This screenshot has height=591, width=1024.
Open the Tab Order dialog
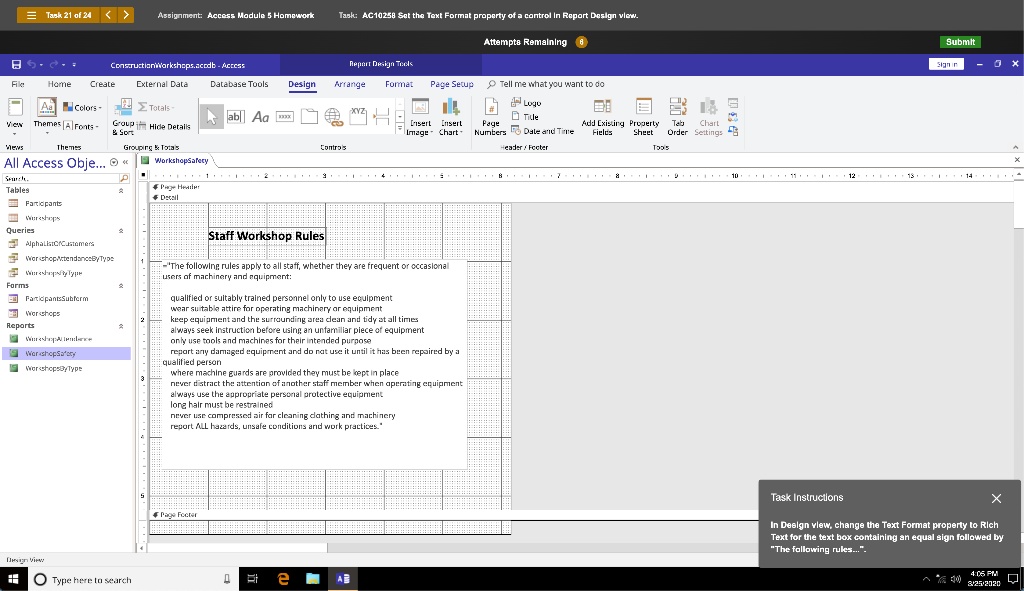[x=677, y=117]
